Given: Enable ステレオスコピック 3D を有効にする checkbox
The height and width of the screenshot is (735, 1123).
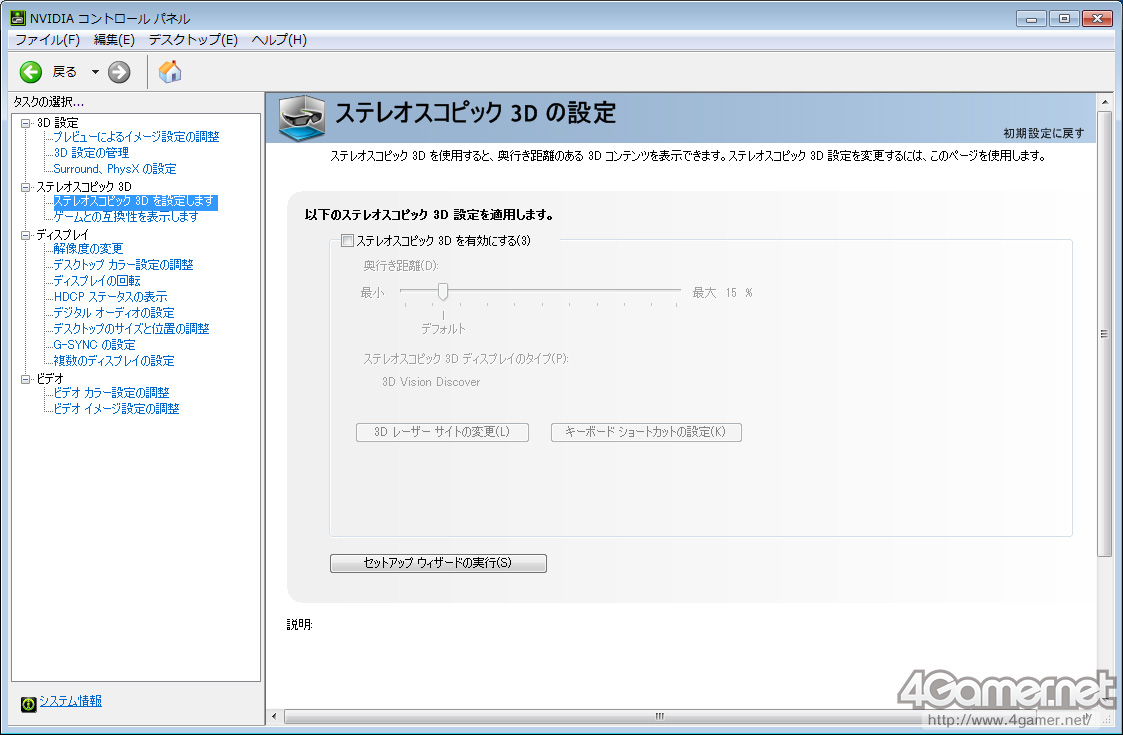Looking at the screenshot, I should tap(347, 241).
